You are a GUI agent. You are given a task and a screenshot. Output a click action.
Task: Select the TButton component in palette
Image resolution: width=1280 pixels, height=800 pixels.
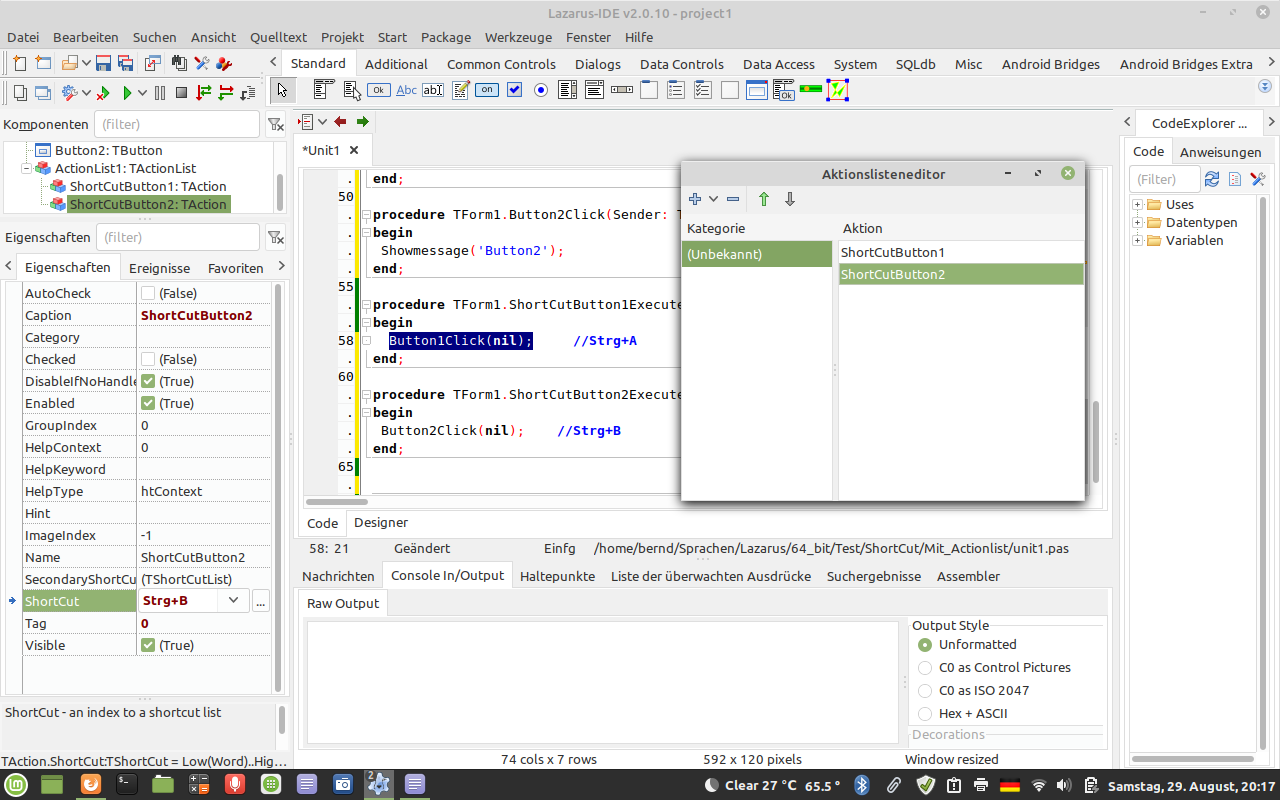[x=379, y=90]
